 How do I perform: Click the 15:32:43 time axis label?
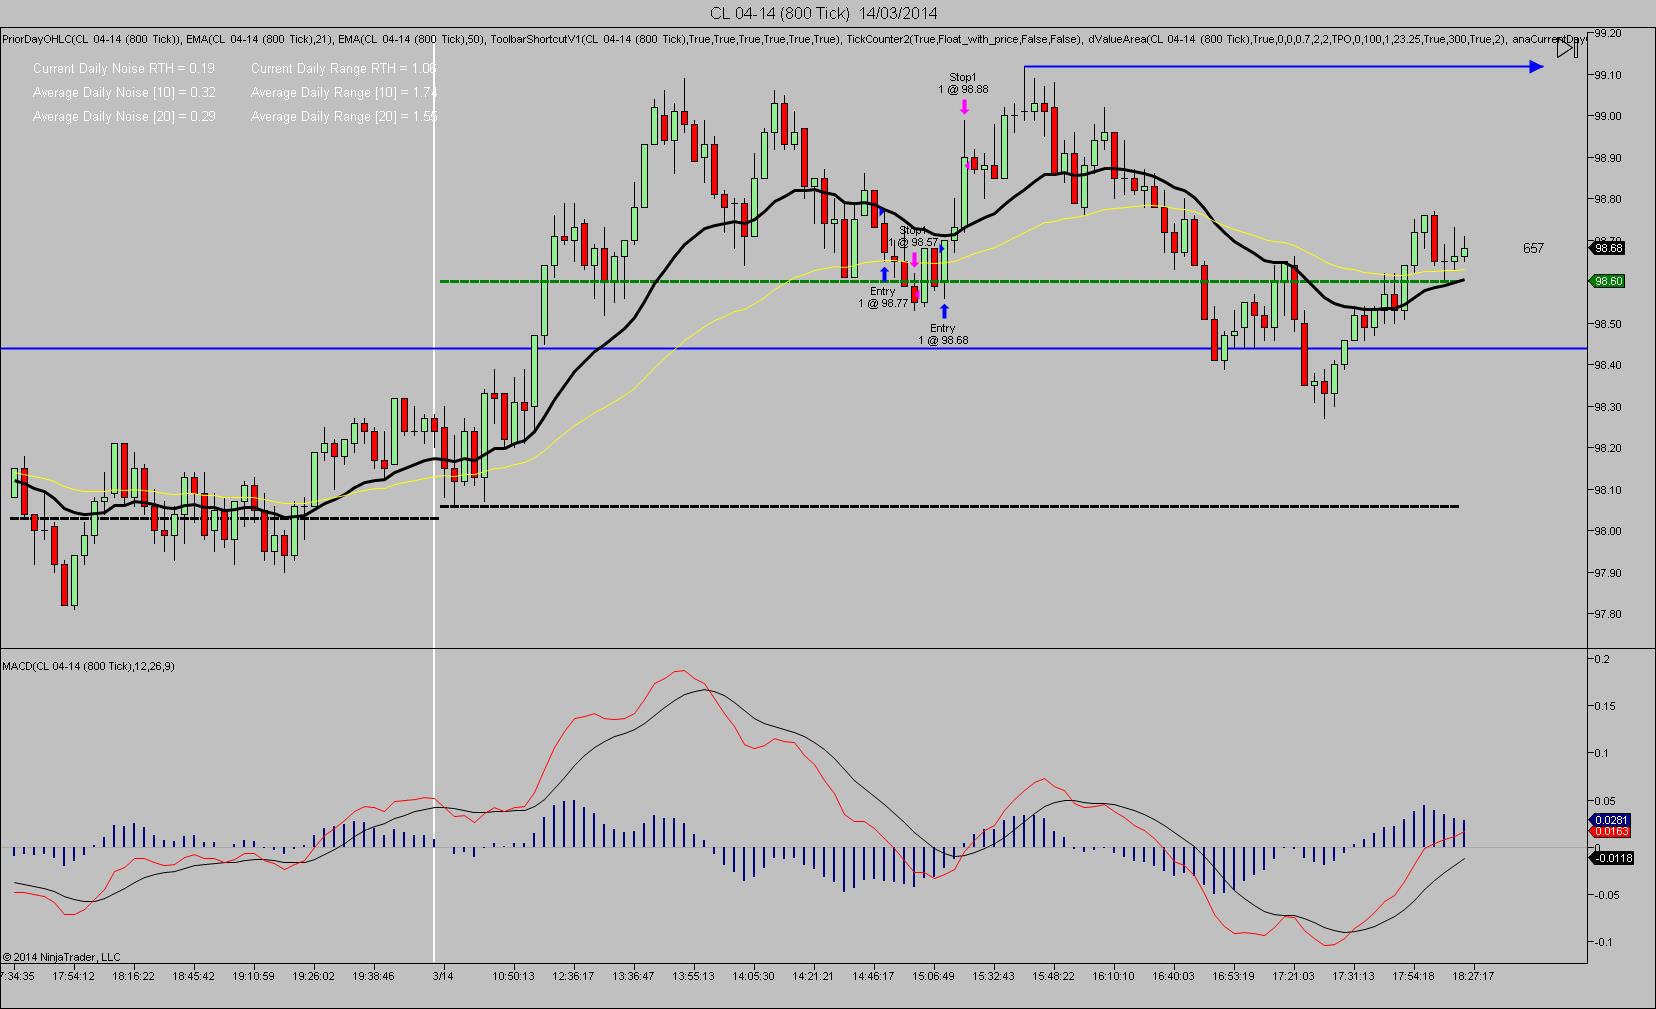pos(993,976)
